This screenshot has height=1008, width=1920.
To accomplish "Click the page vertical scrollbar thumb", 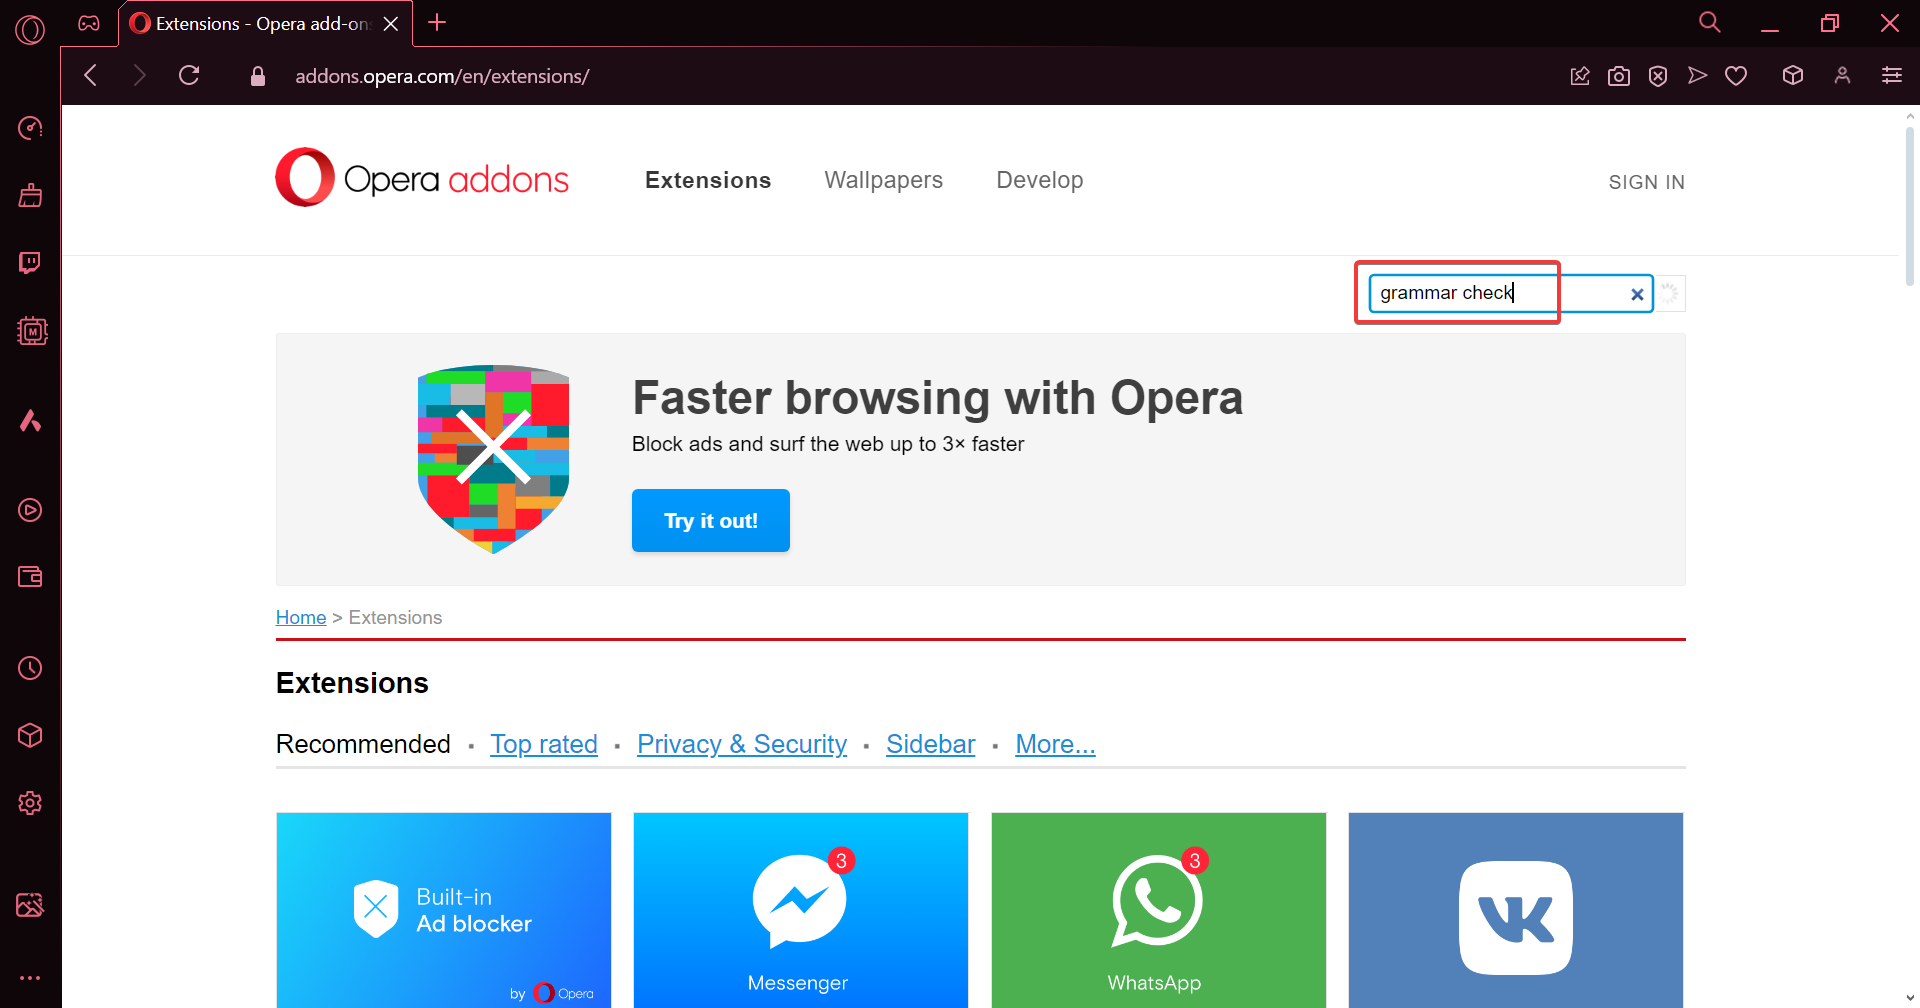I will click(x=1909, y=205).
